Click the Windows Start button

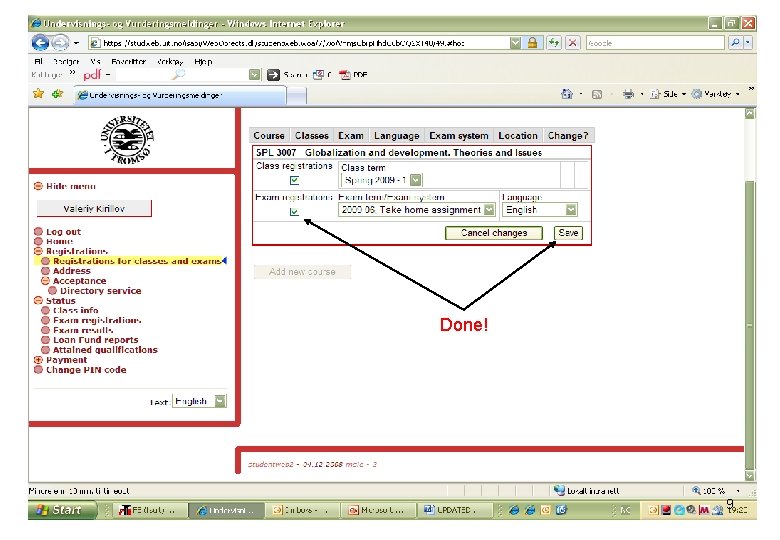(x=62, y=510)
